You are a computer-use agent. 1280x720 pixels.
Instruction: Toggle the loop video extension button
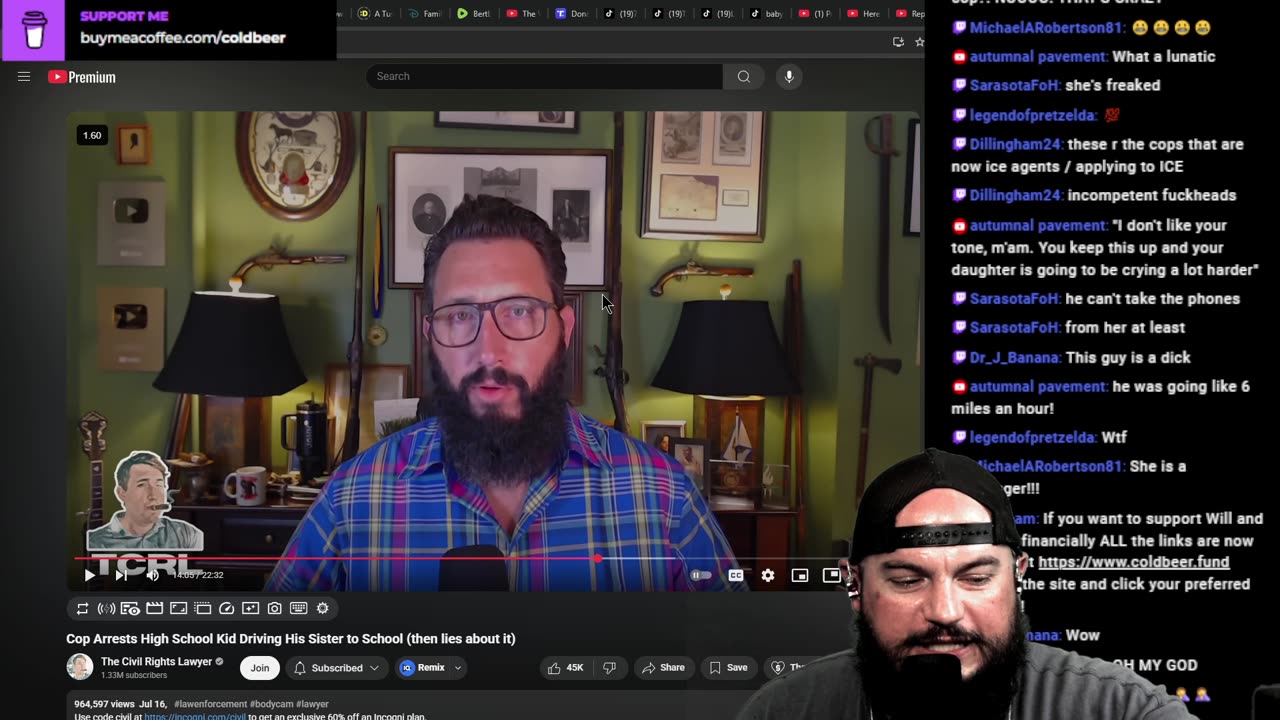[83, 608]
